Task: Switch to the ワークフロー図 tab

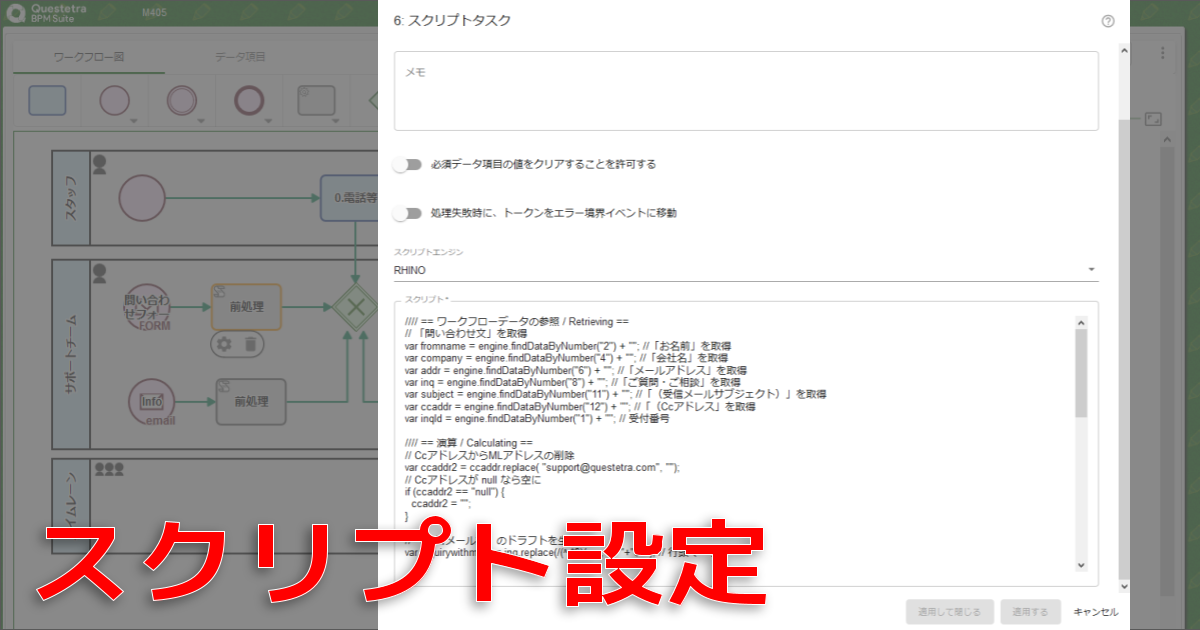Action: [x=89, y=57]
